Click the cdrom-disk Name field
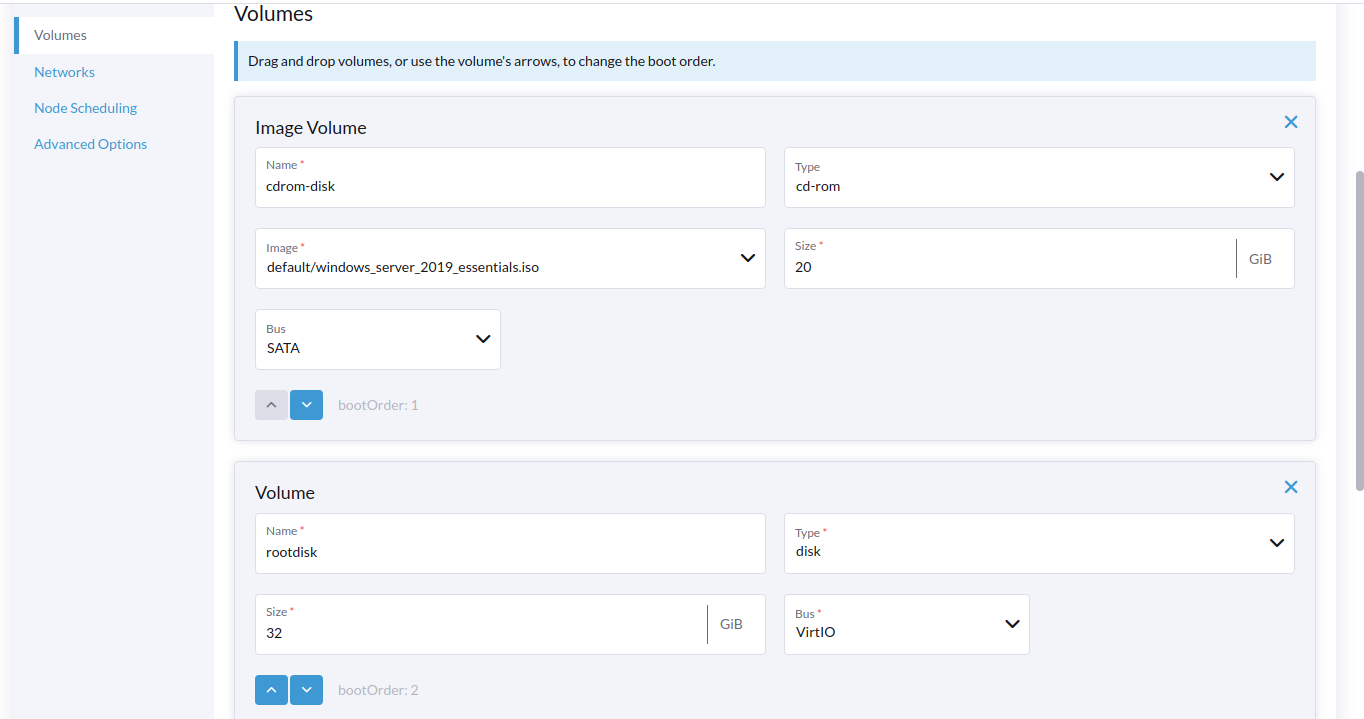This screenshot has height=719, width=1364. point(510,178)
